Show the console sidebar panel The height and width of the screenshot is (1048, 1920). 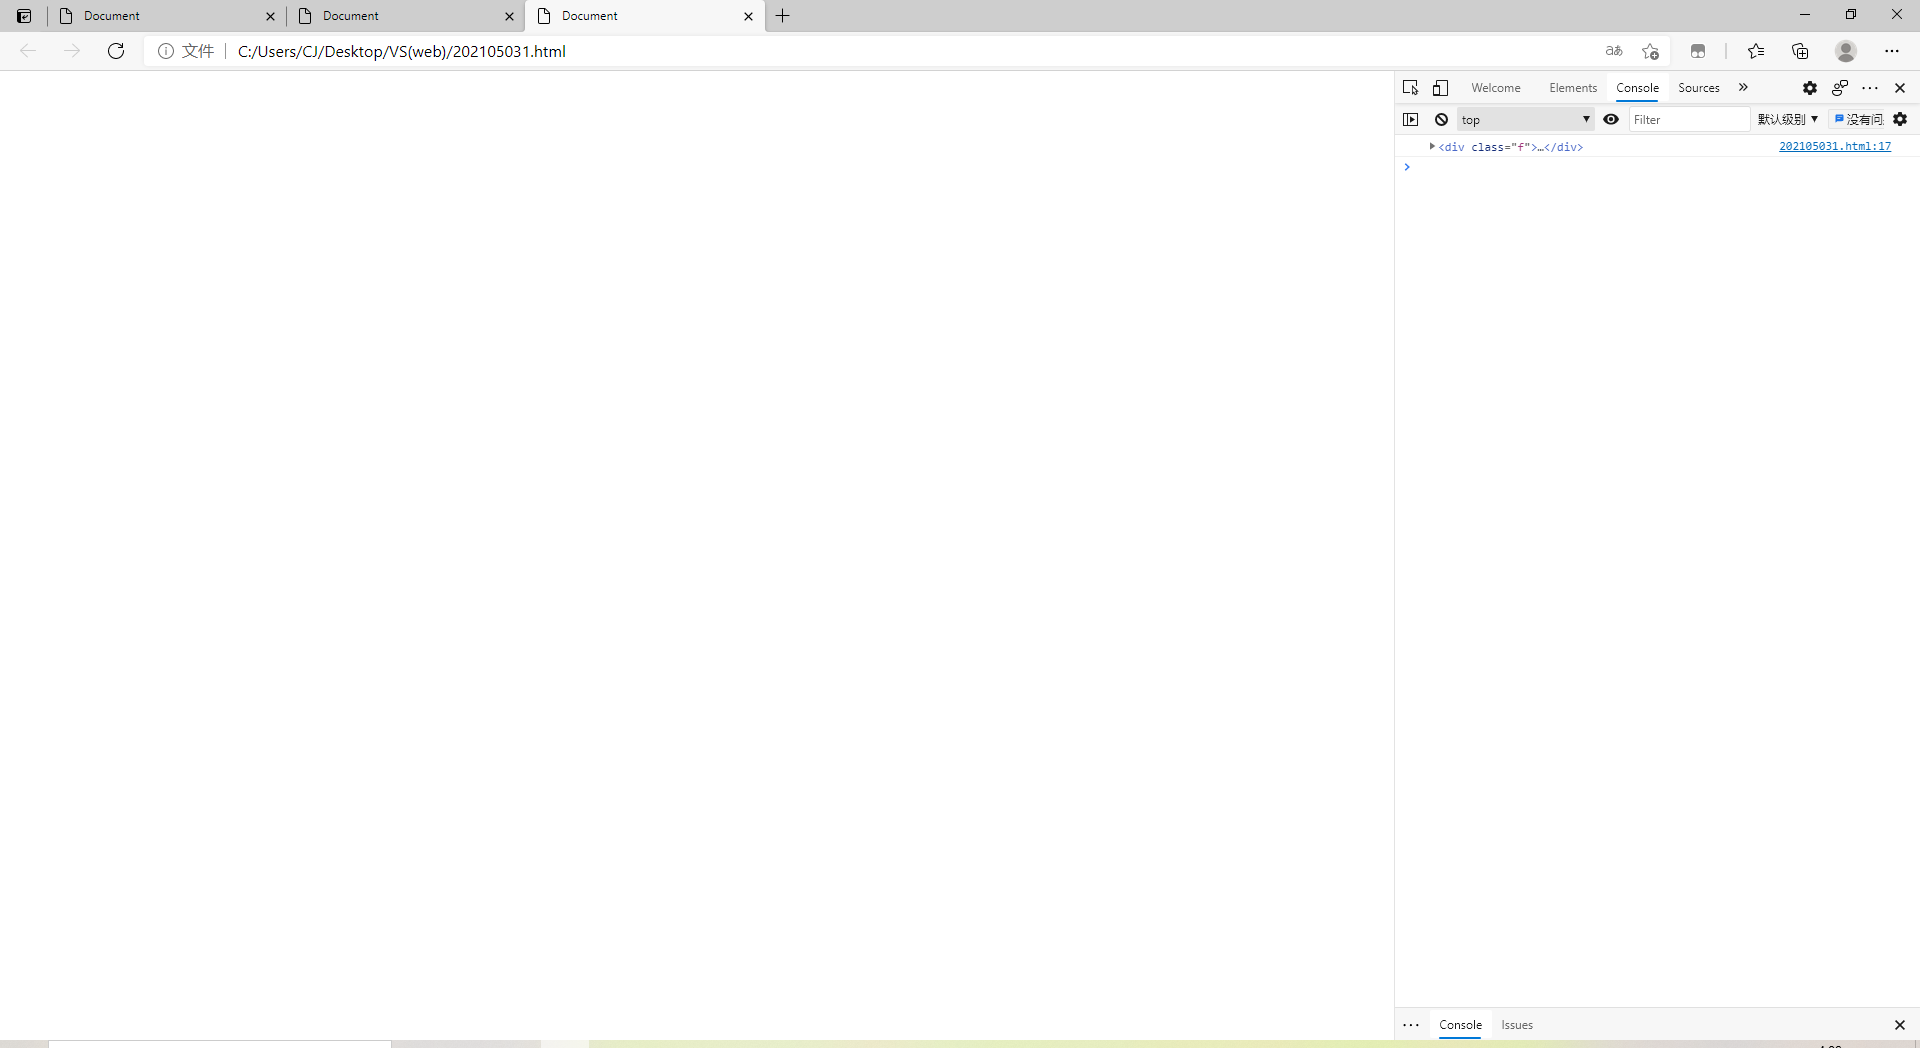point(1410,119)
